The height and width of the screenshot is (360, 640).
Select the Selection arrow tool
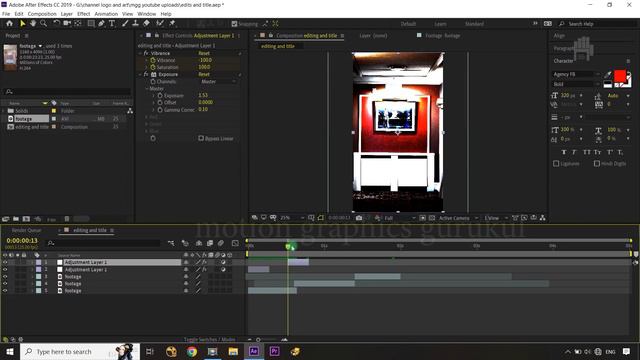coord(22,24)
